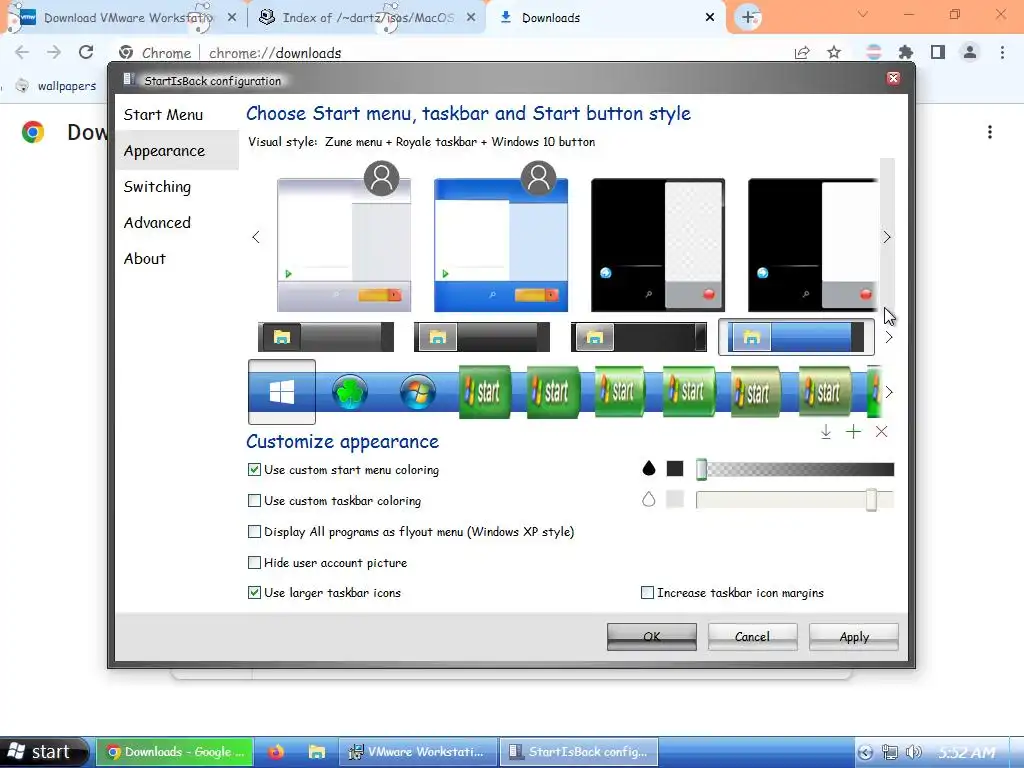Select the Windows 10 logo start button style

click(281, 392)
